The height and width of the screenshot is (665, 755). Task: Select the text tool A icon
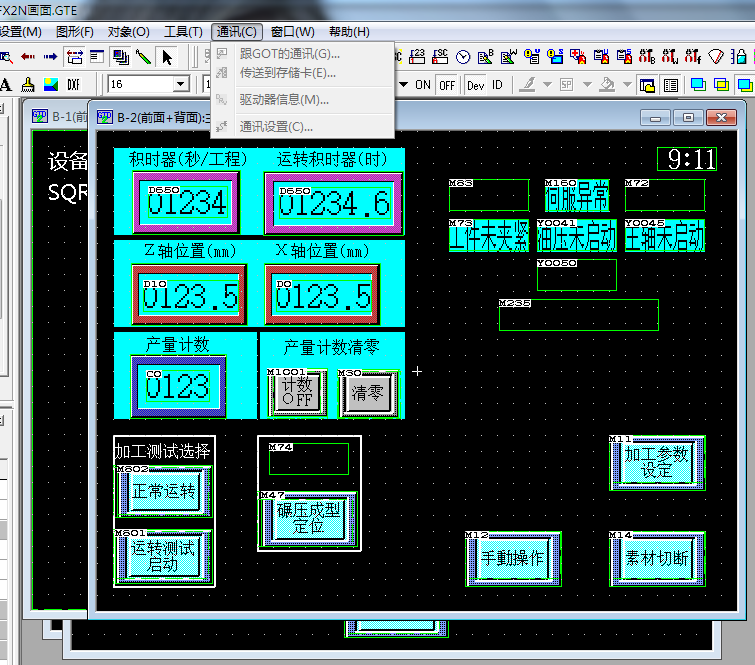[6, 84]
